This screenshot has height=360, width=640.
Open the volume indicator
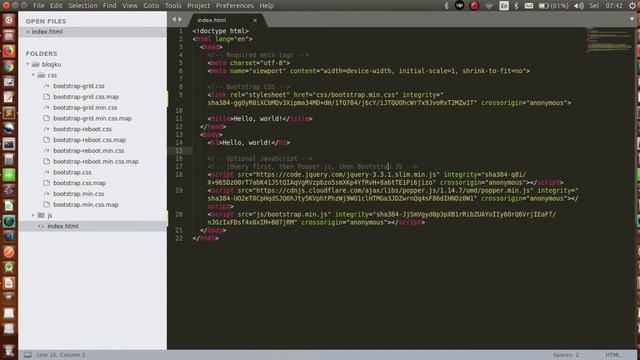point(579,6)
